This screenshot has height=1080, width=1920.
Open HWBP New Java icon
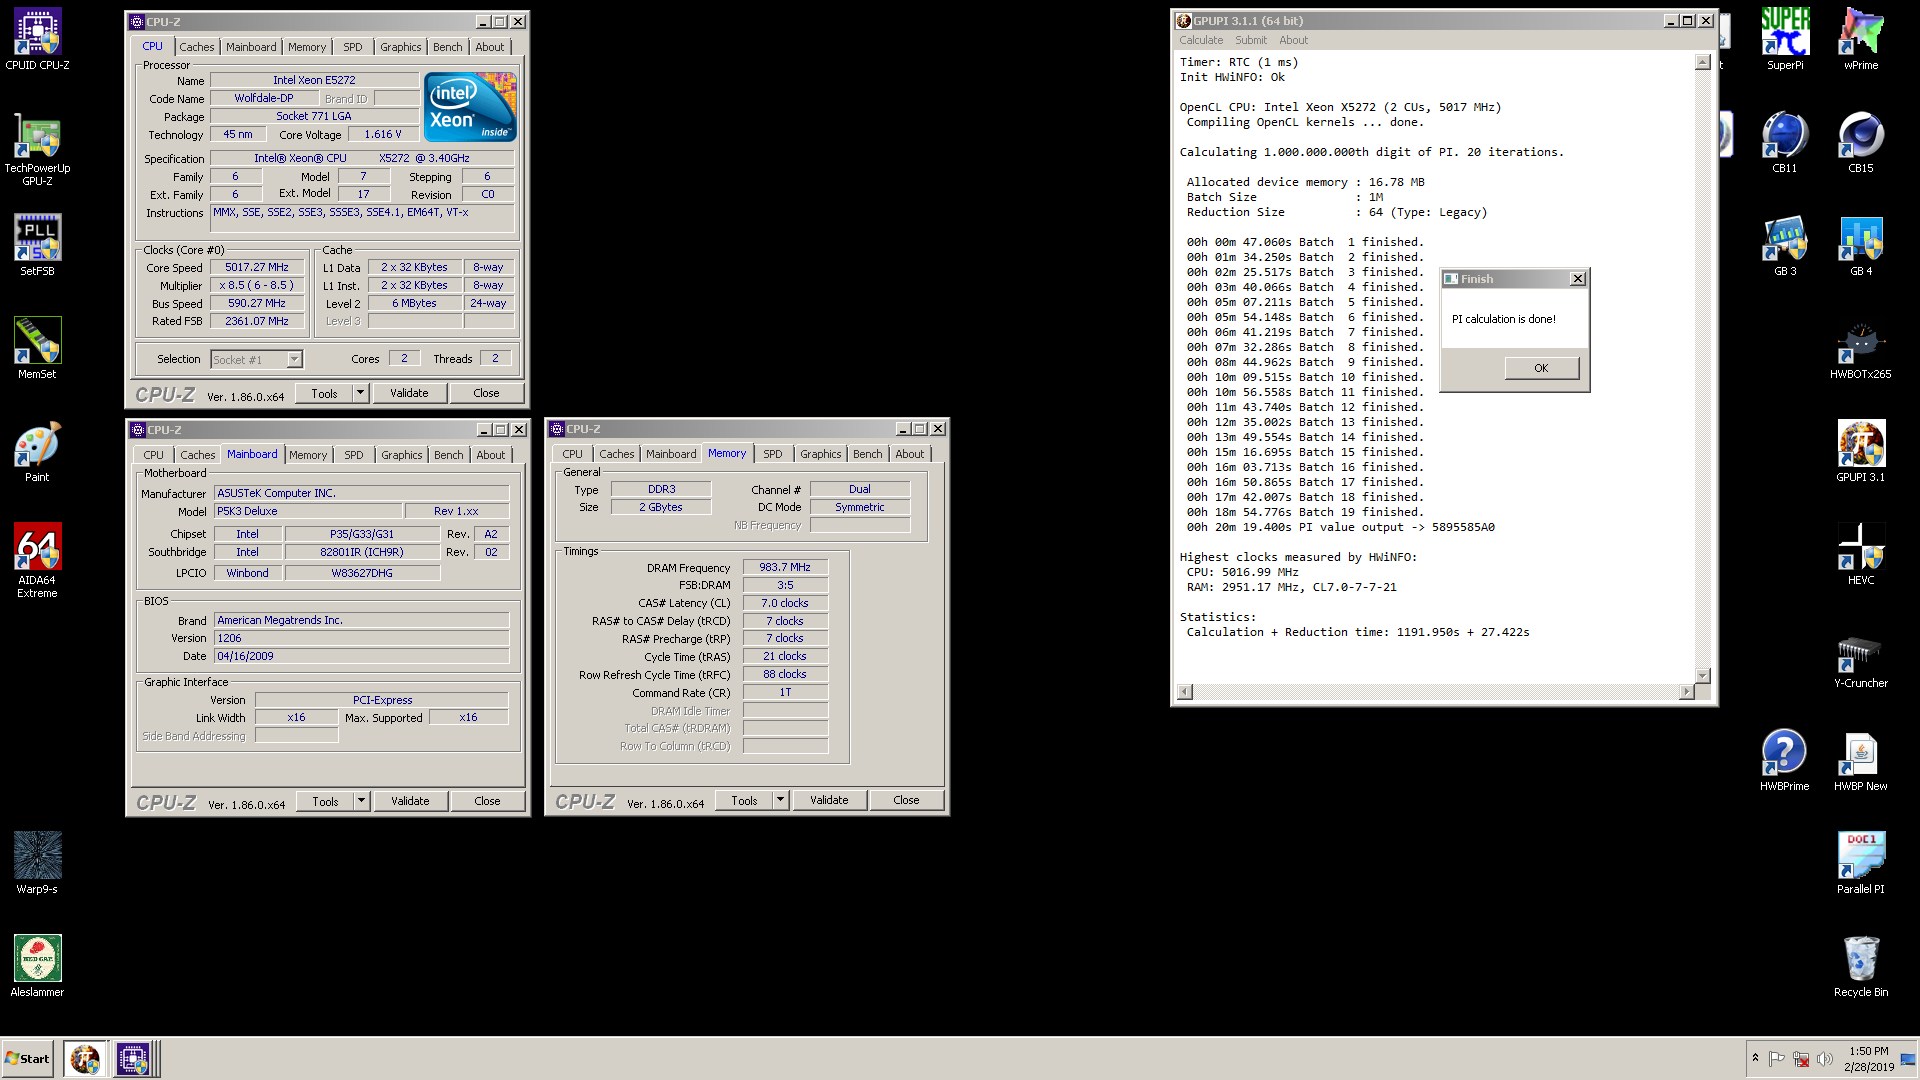(1861, 761)
